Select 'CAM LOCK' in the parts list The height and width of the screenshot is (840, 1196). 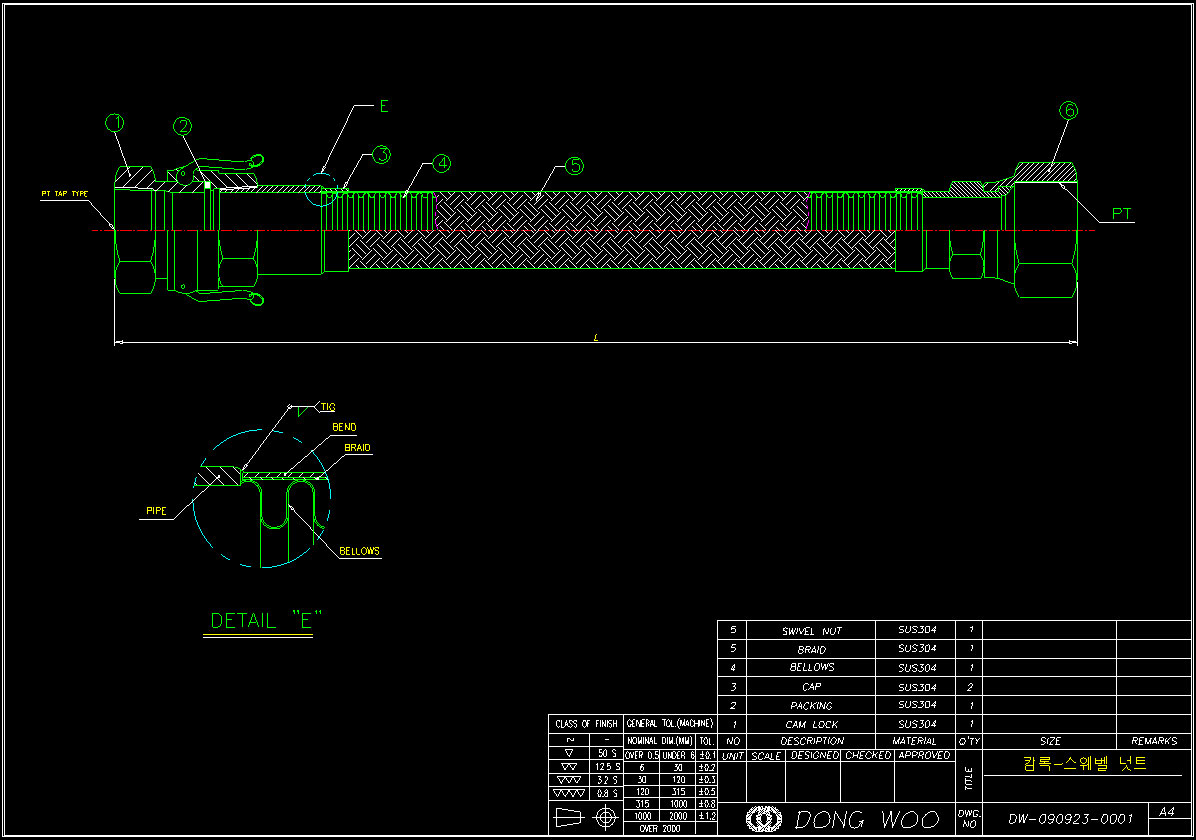tap(812, 724)
